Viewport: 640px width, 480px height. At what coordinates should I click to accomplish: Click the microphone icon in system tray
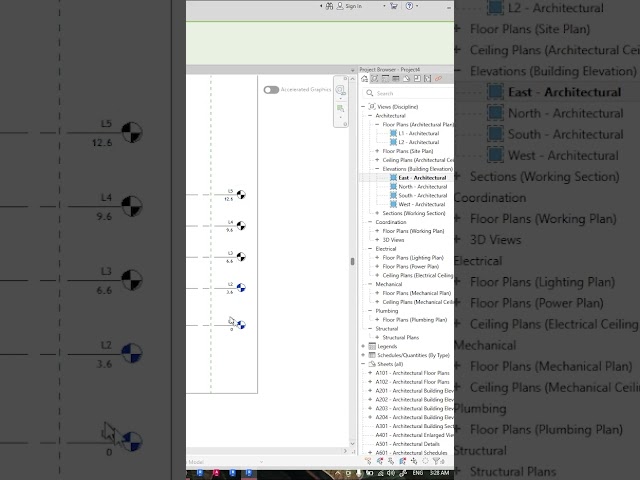(x=358, y=473)
